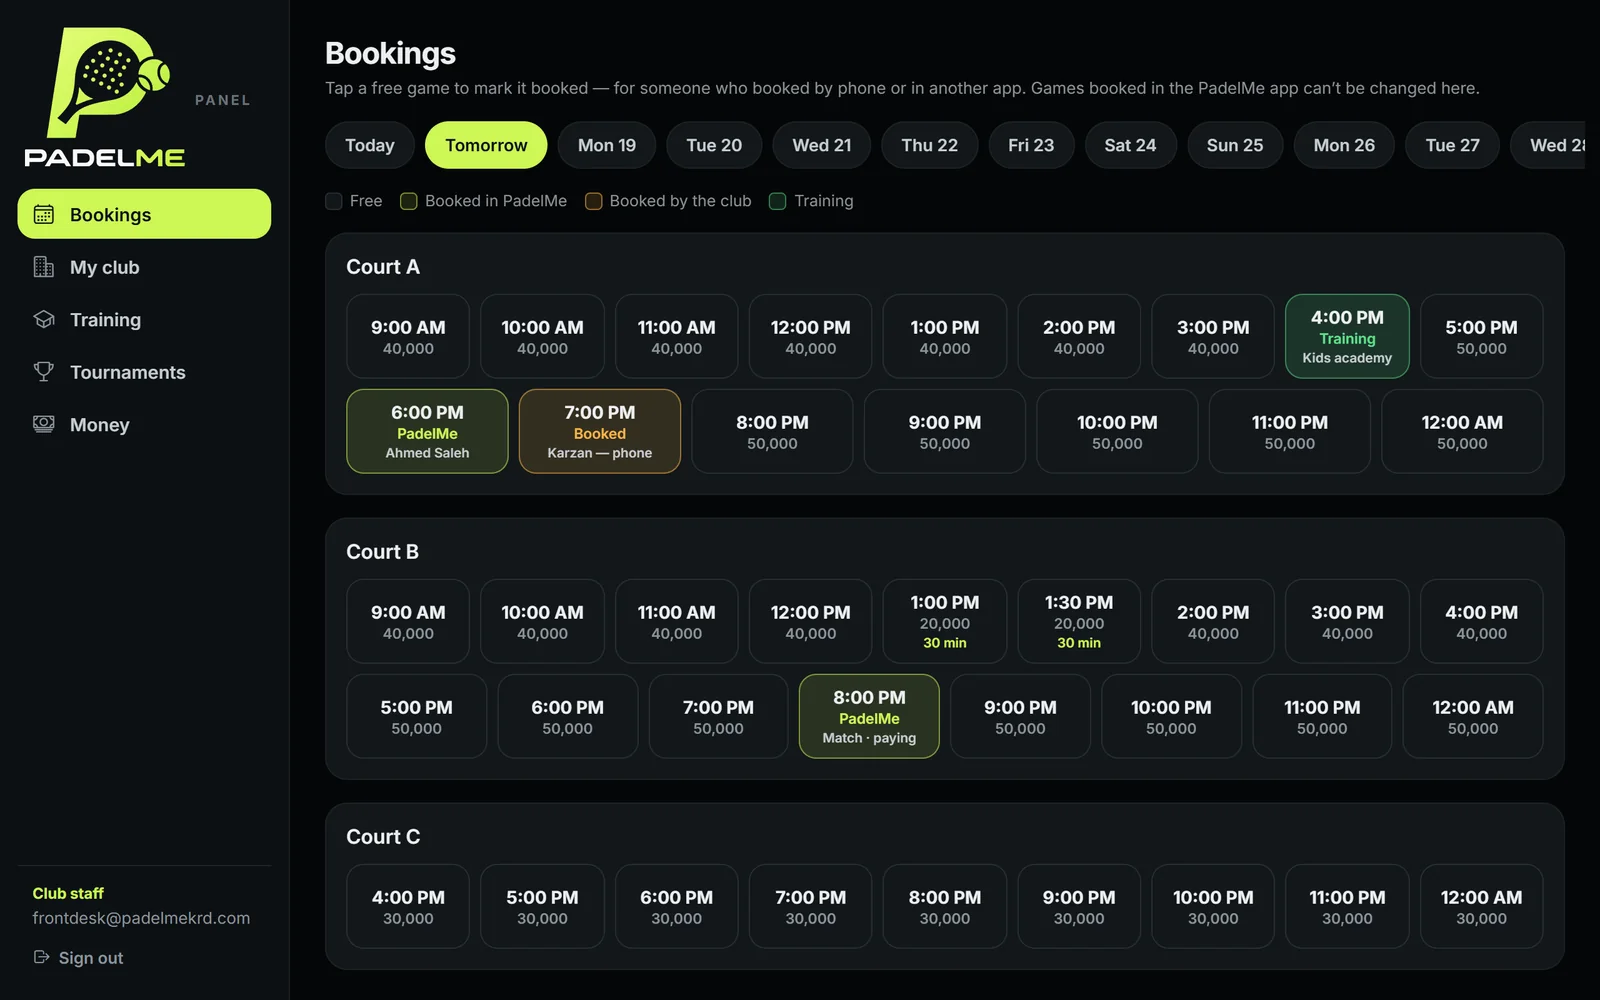Click the Booked by the club legend swatch
The height and width of the screenshot is (1000, 1600).
click(x=593, y=201)
